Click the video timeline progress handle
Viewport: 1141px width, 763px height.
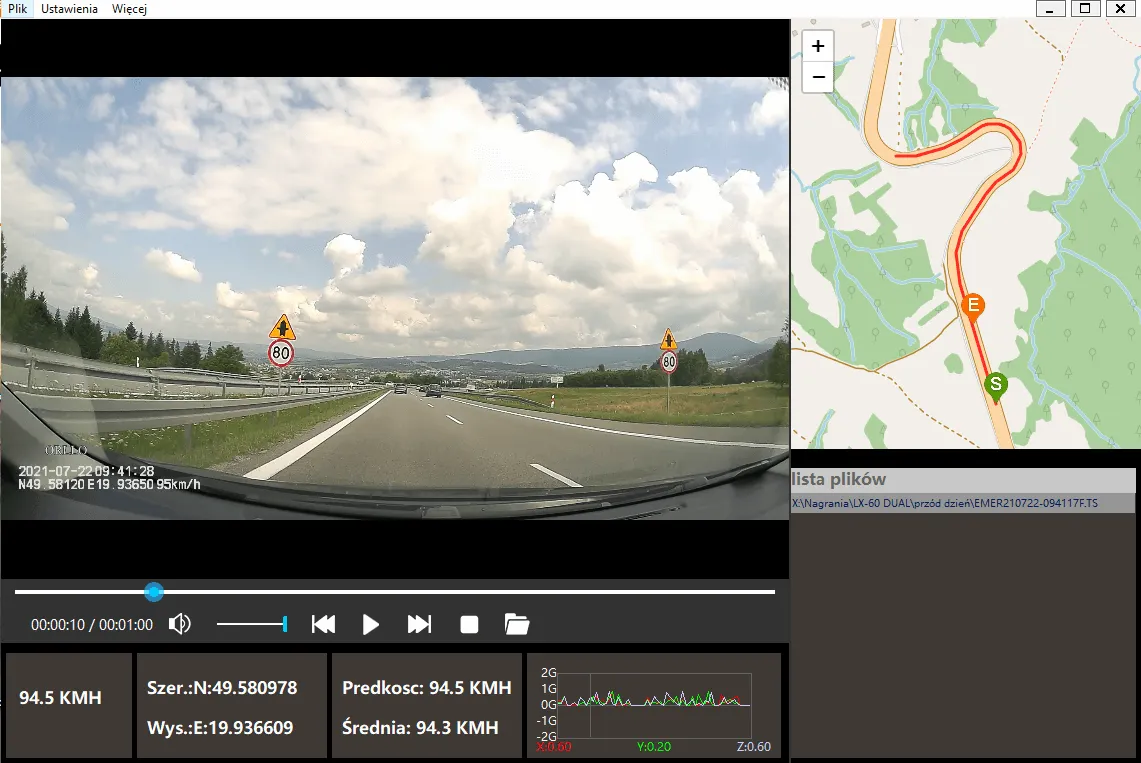[154, 592]
